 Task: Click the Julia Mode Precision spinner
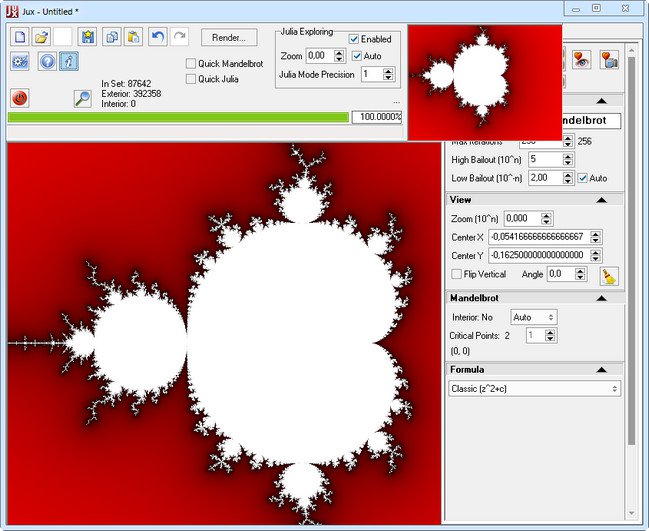point(388,74)
